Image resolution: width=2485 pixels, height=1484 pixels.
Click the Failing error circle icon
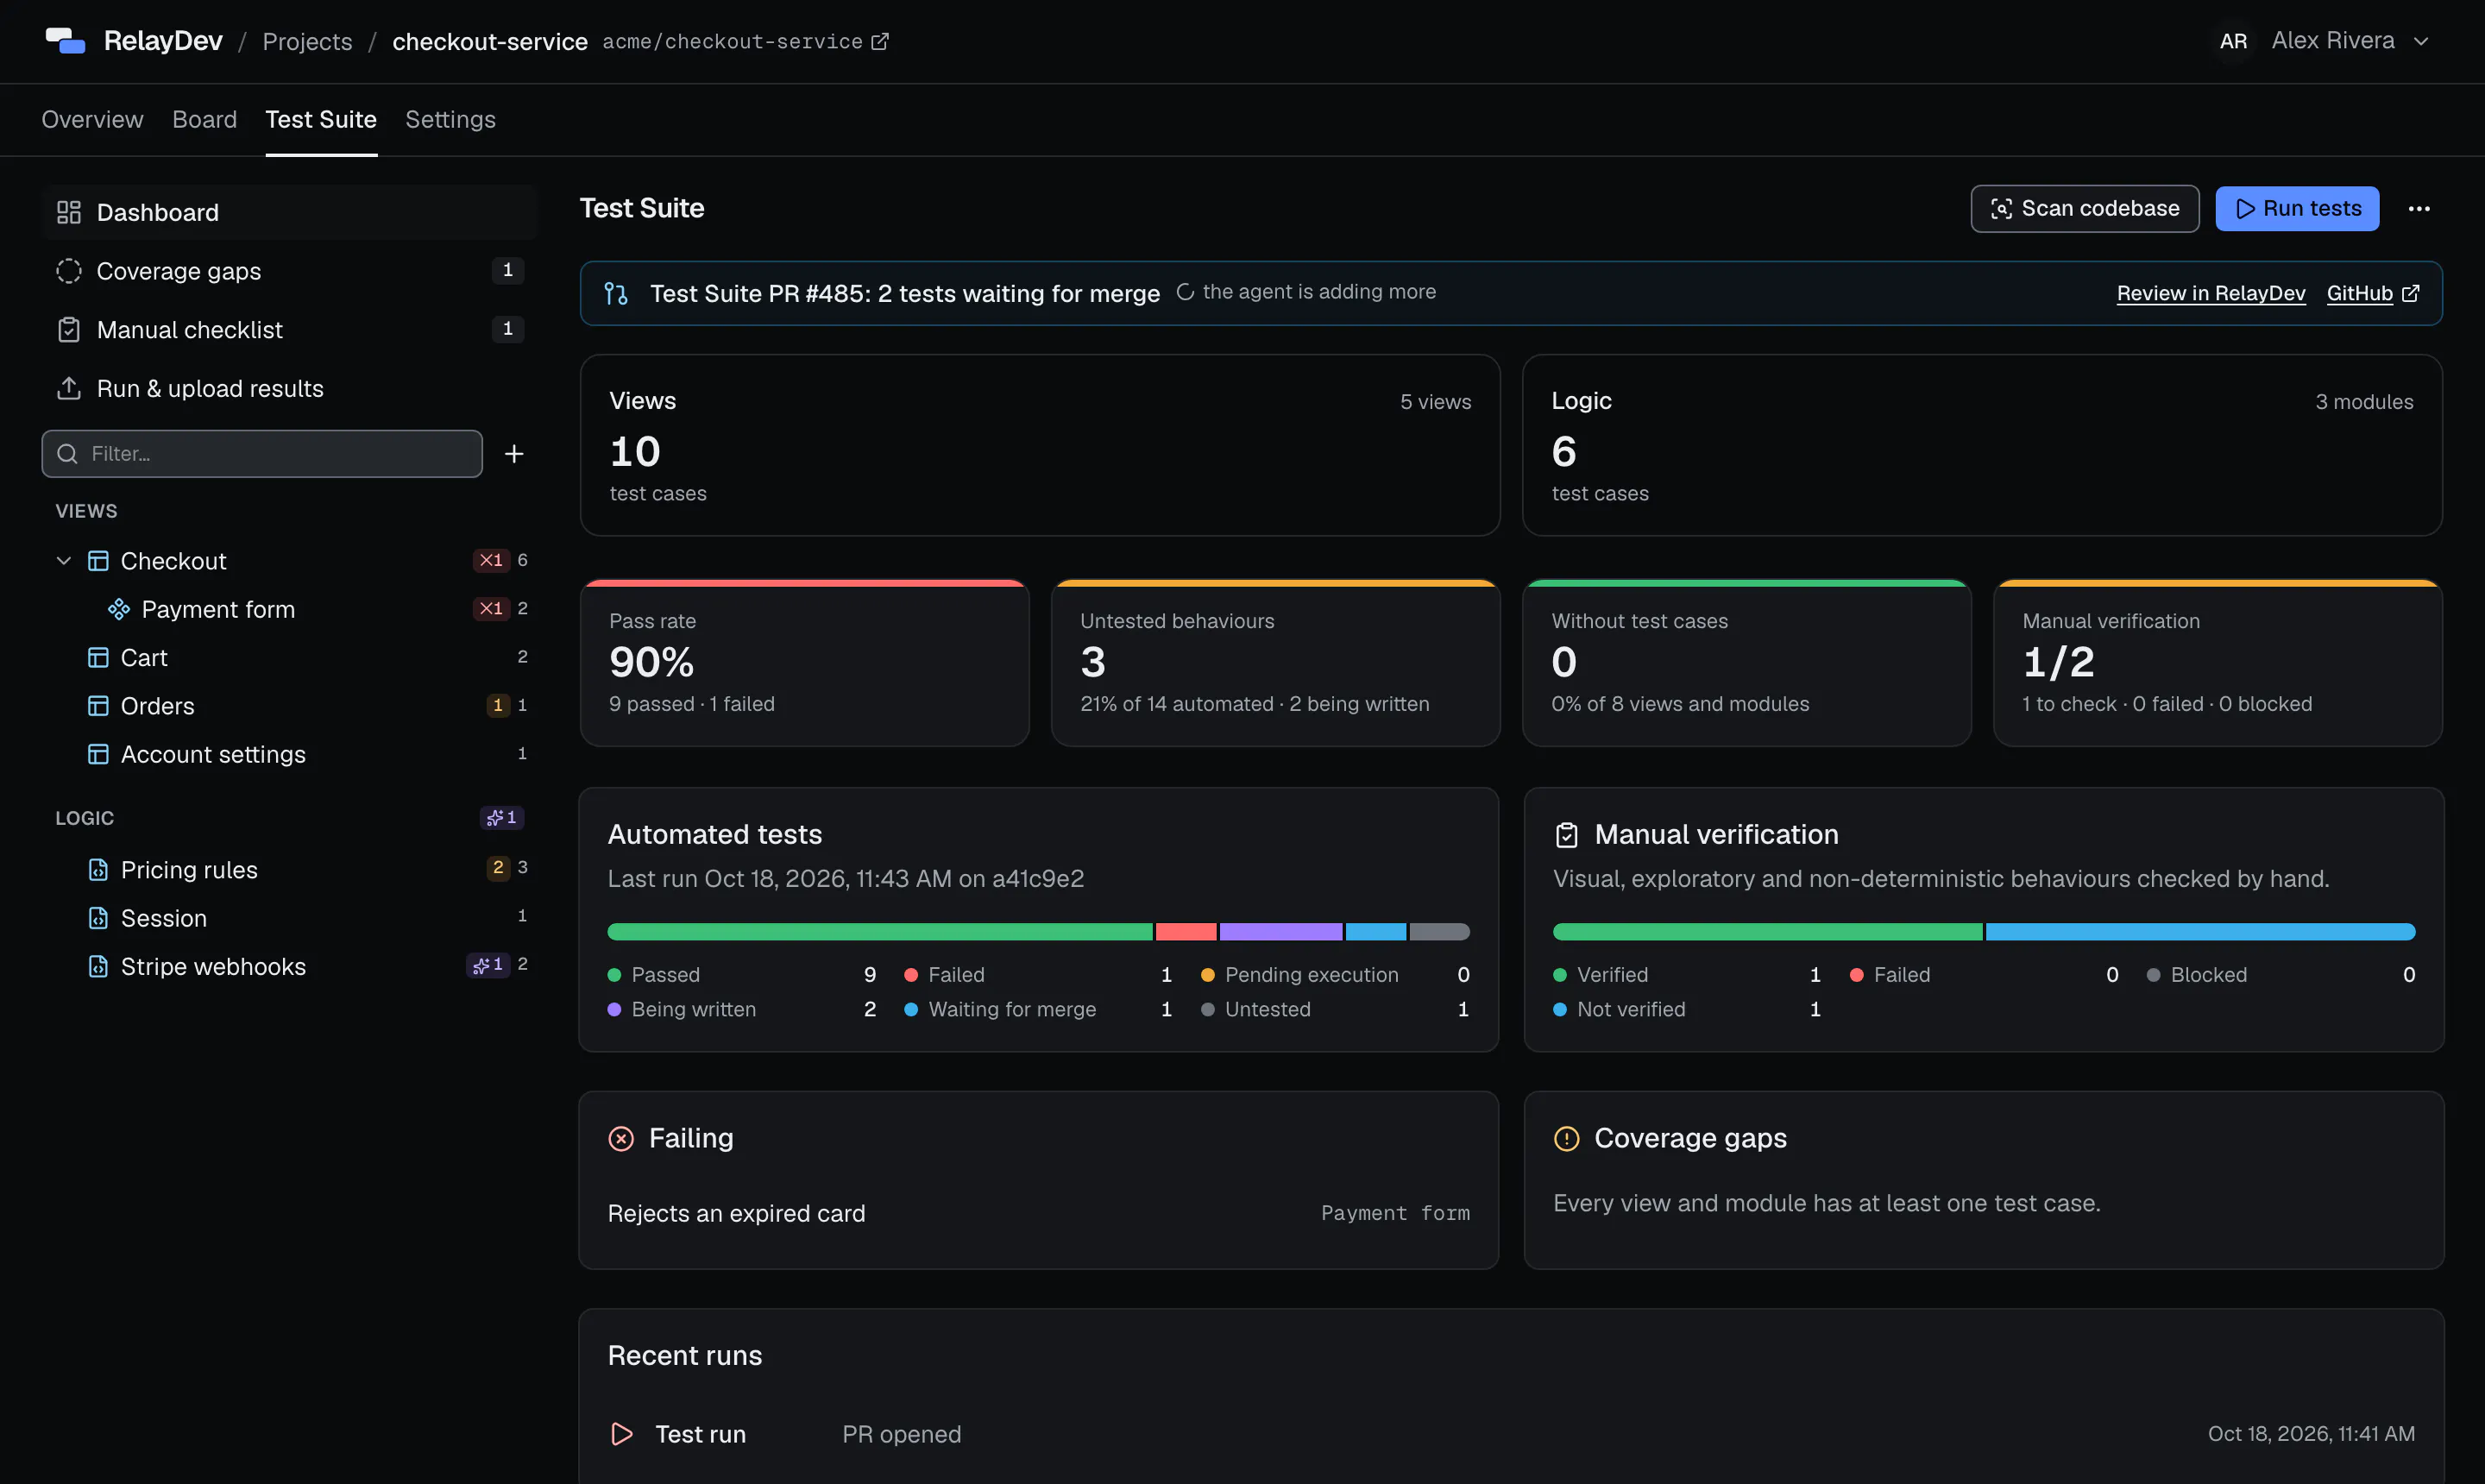[621, 1138]
